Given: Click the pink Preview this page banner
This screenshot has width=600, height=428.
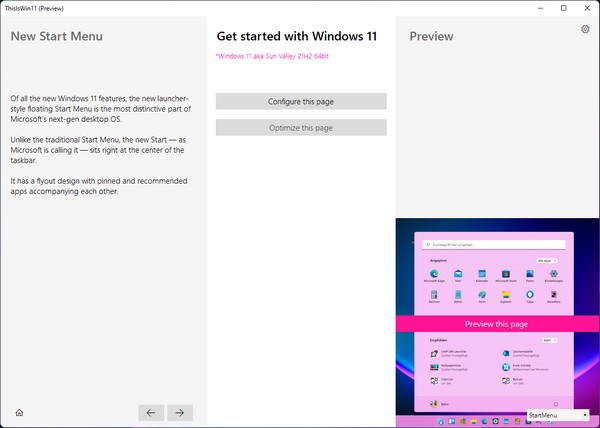Looking at the screenshot, I should [497, 325].
